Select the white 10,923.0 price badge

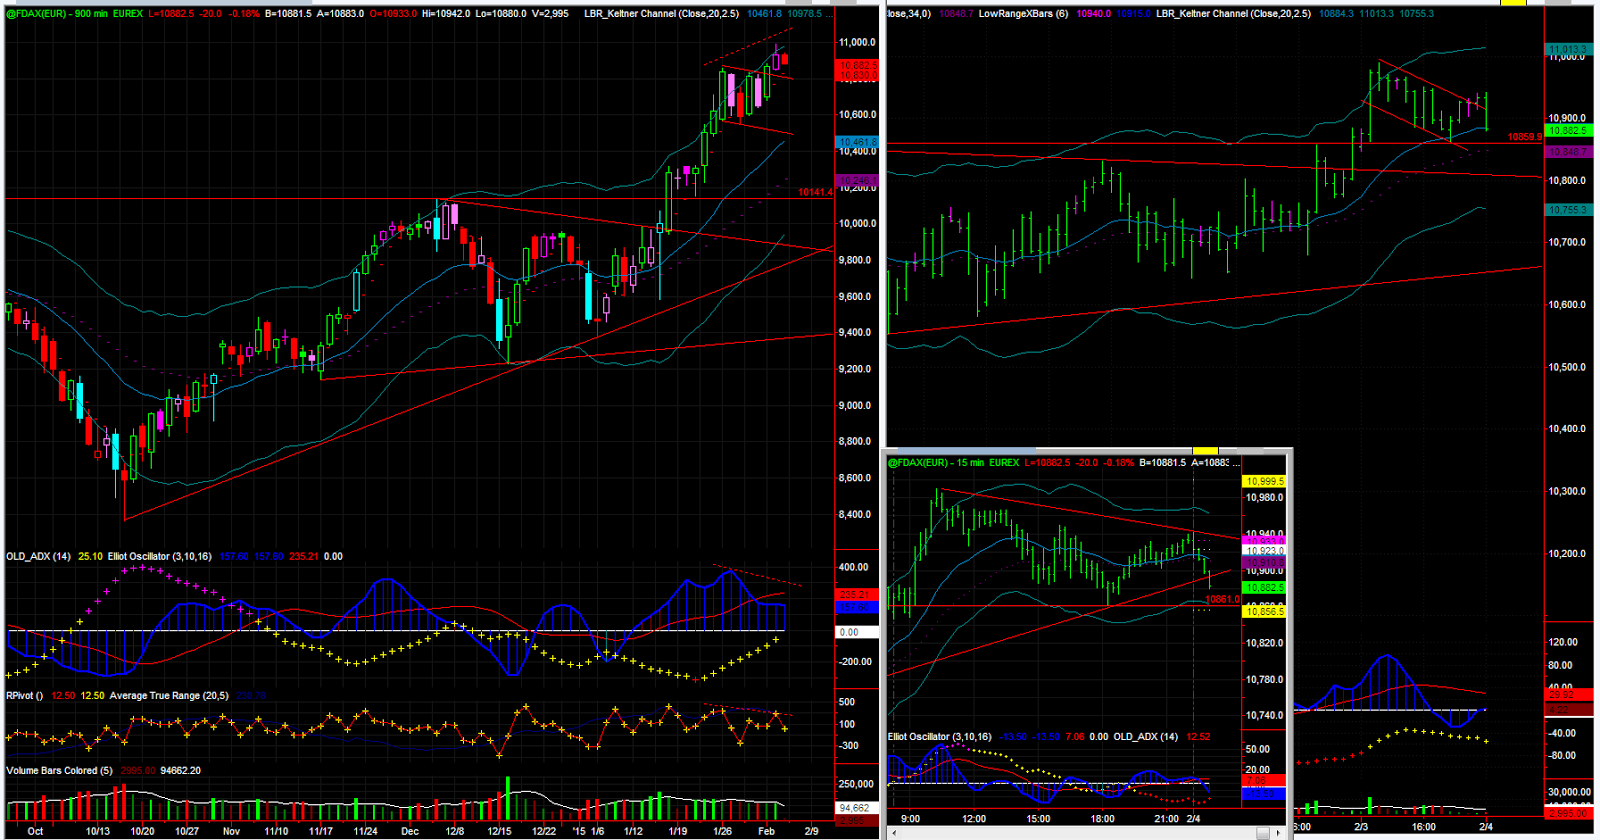(1264, 550)
